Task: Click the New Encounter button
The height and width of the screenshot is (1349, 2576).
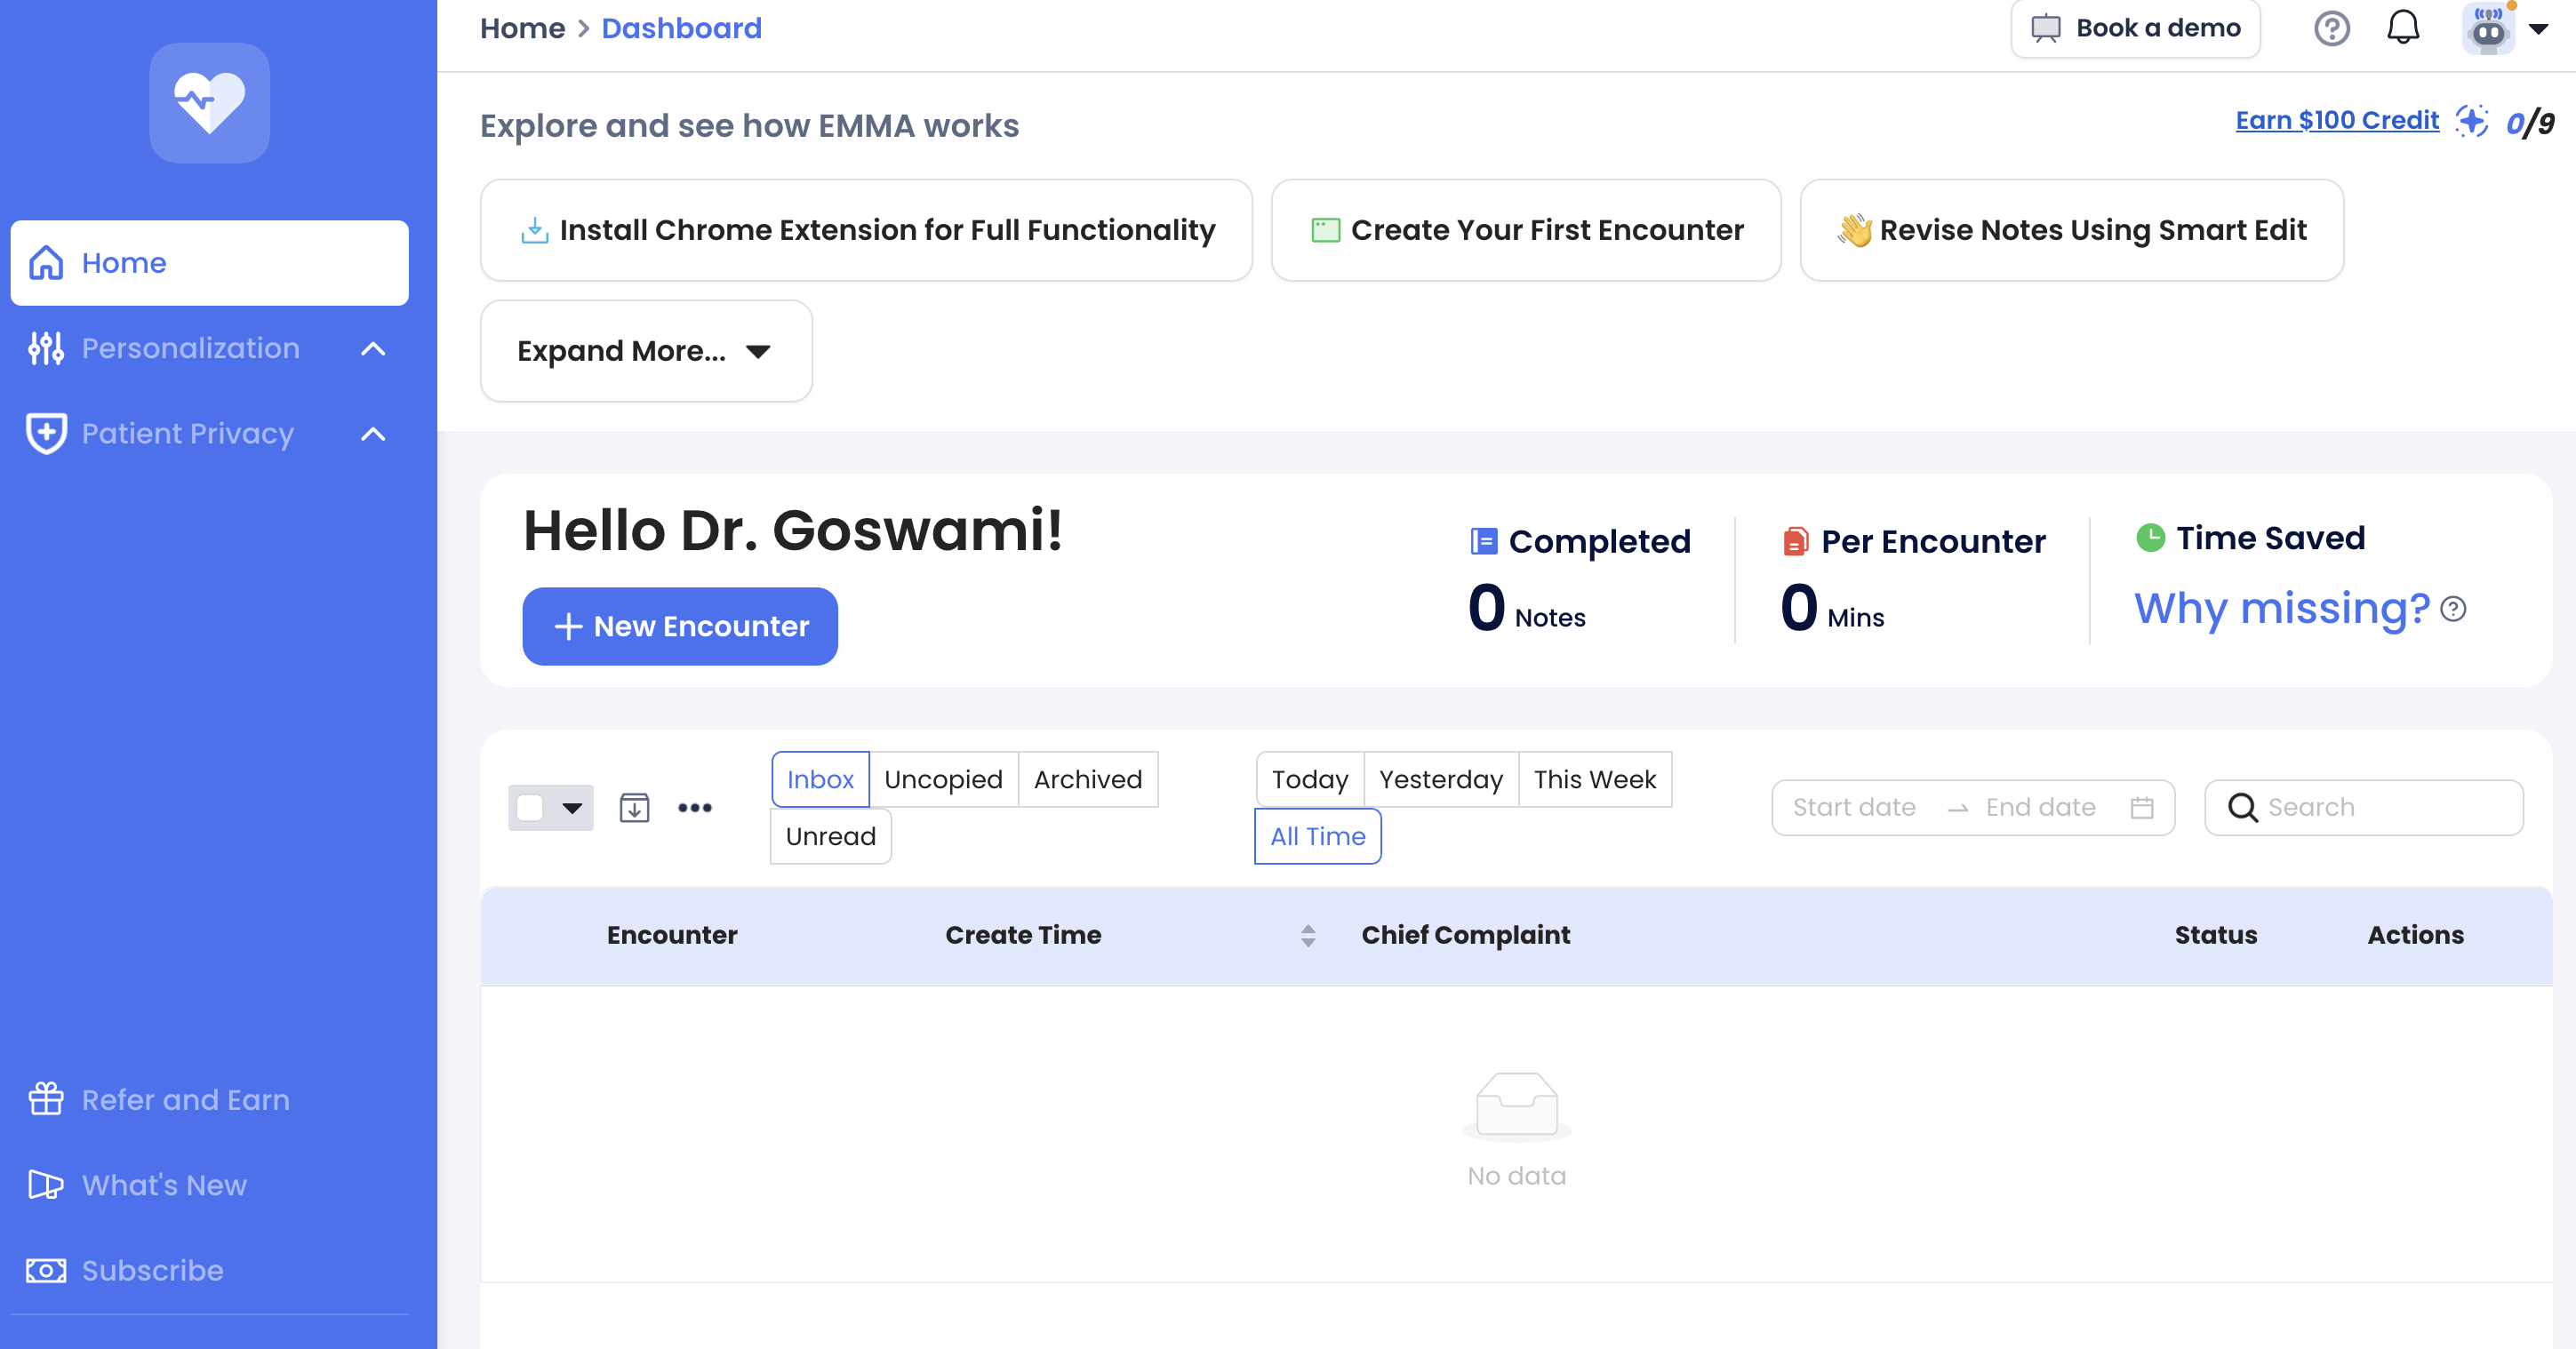Action: [679, 626]
